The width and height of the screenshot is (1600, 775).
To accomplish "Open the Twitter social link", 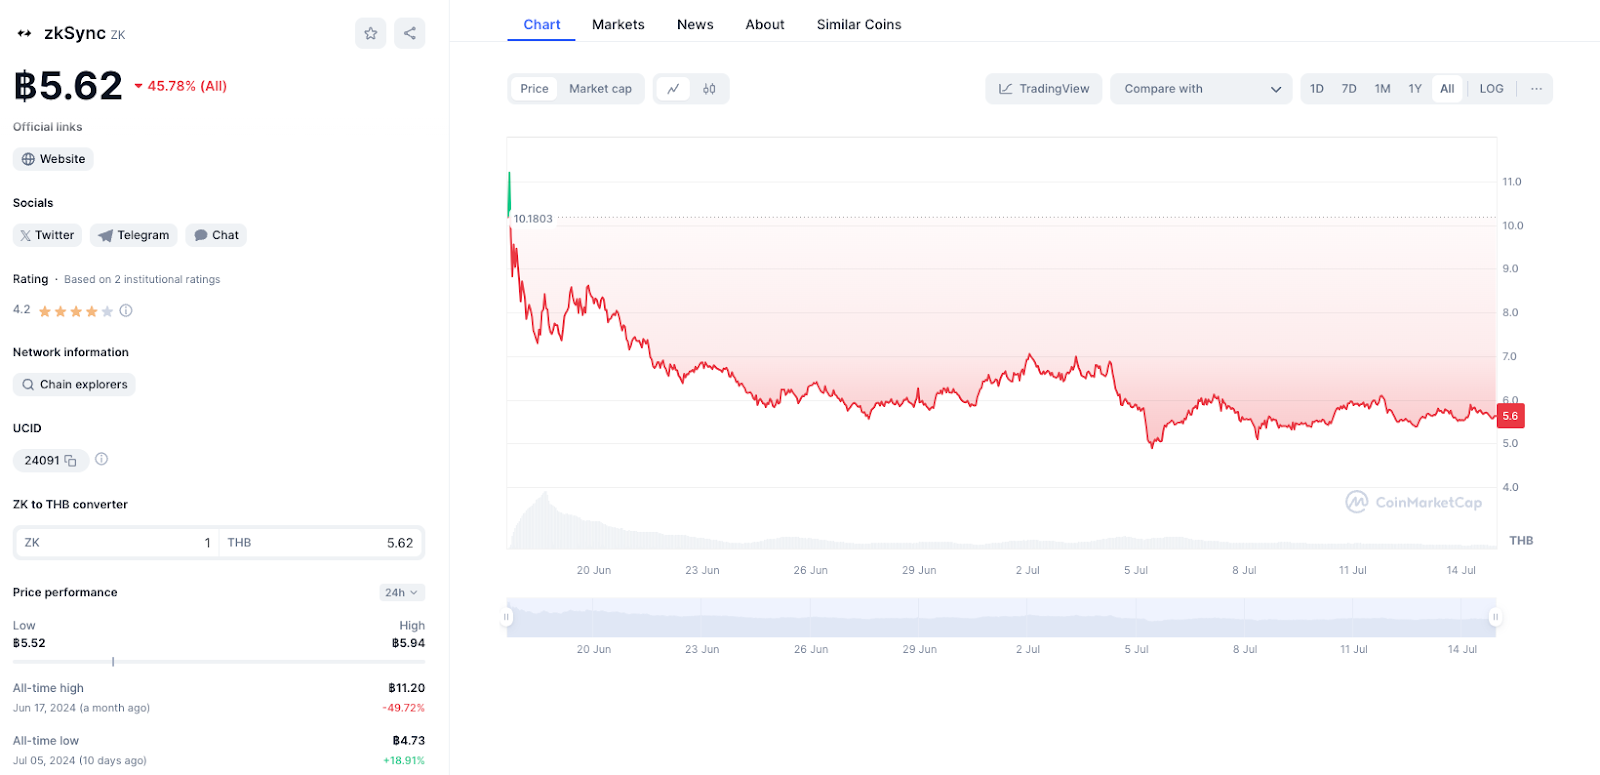I will tap(47, 235).
